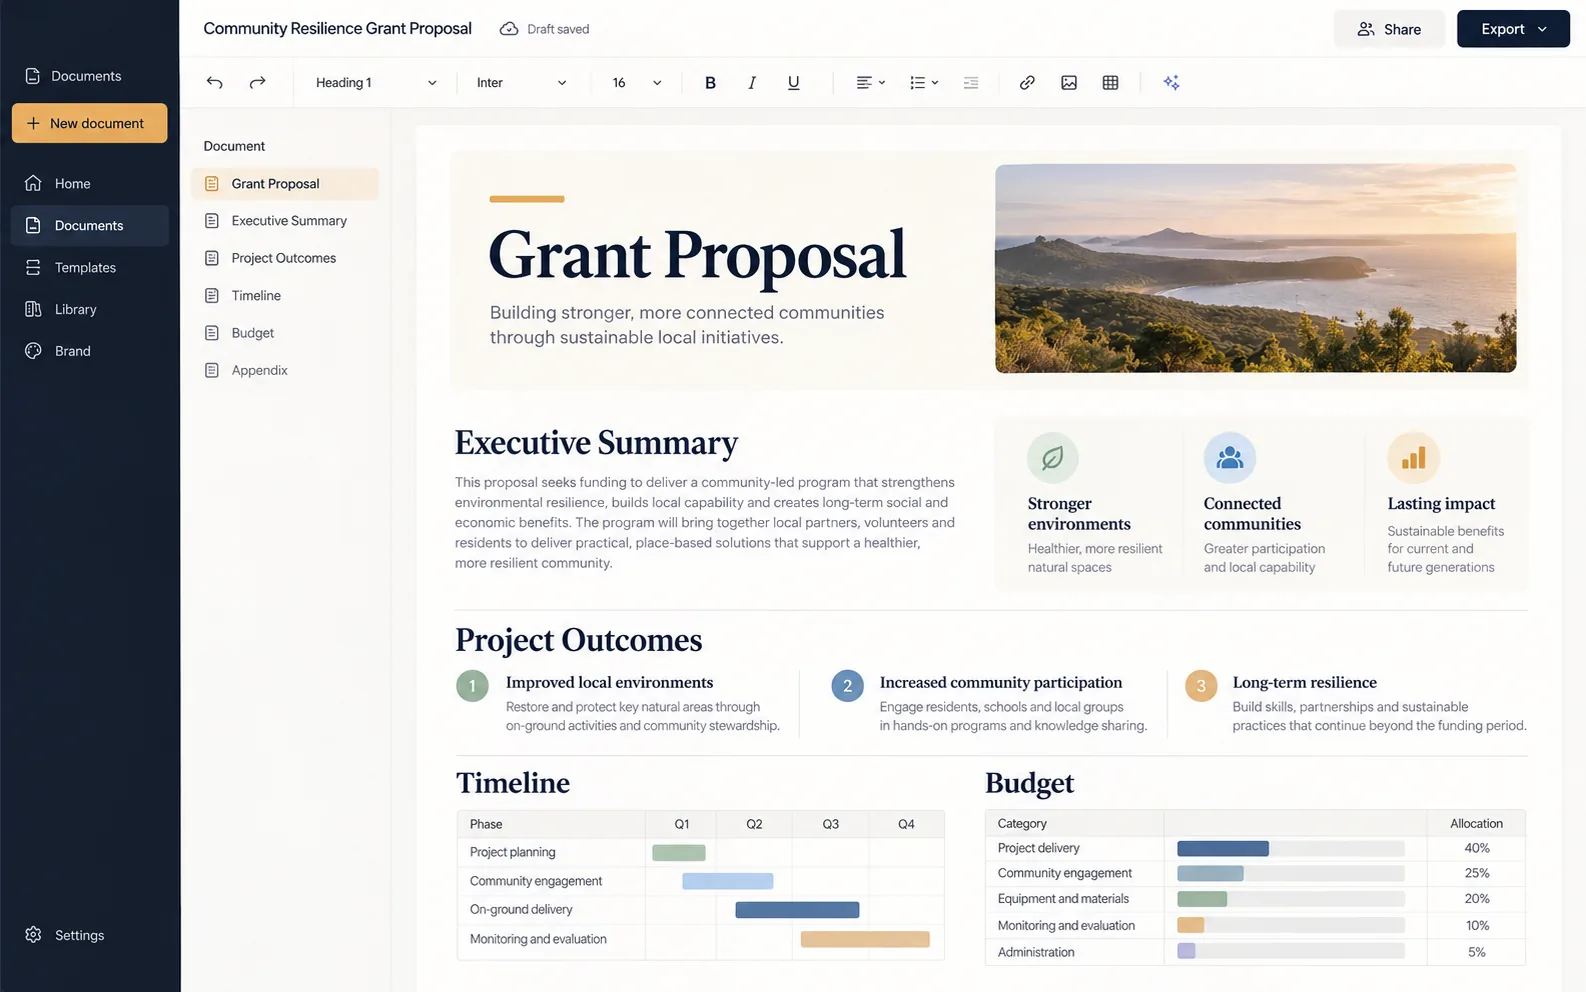This screenshot has width=1586, height=992.
Task: Click the Grant Proposal title heading
Action: point(697,255)
